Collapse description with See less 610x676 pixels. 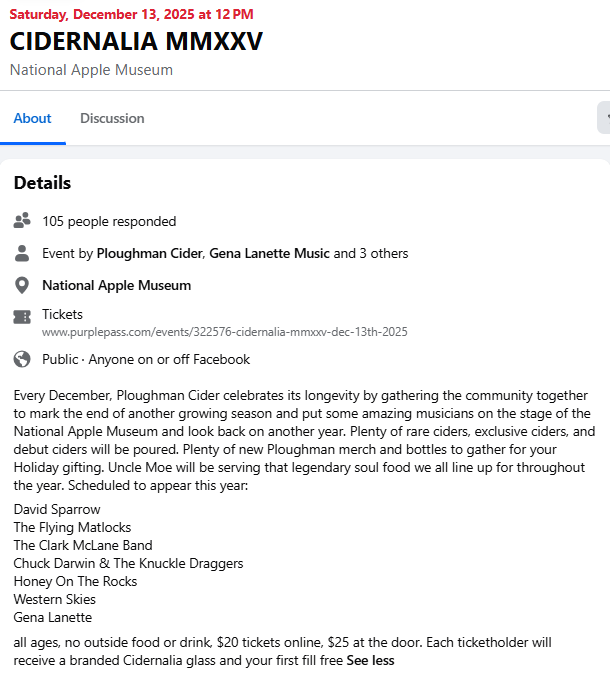coord(370,660)
